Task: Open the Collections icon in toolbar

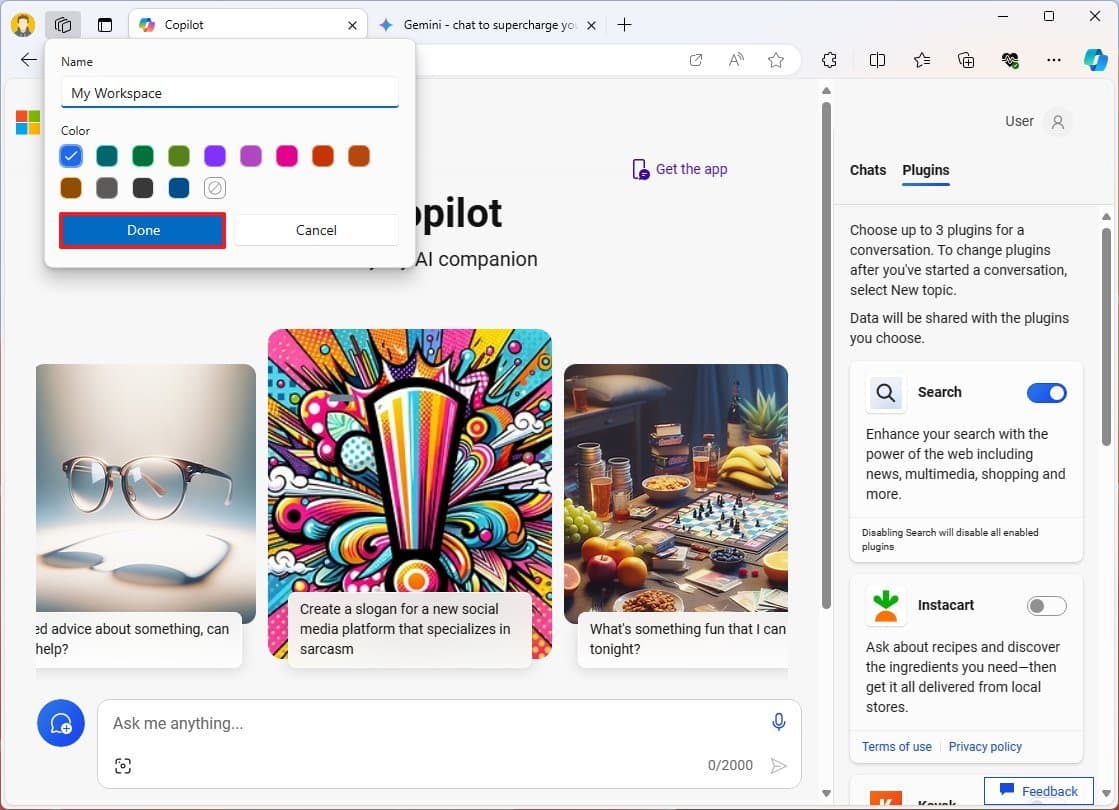Action: point(966,60)
